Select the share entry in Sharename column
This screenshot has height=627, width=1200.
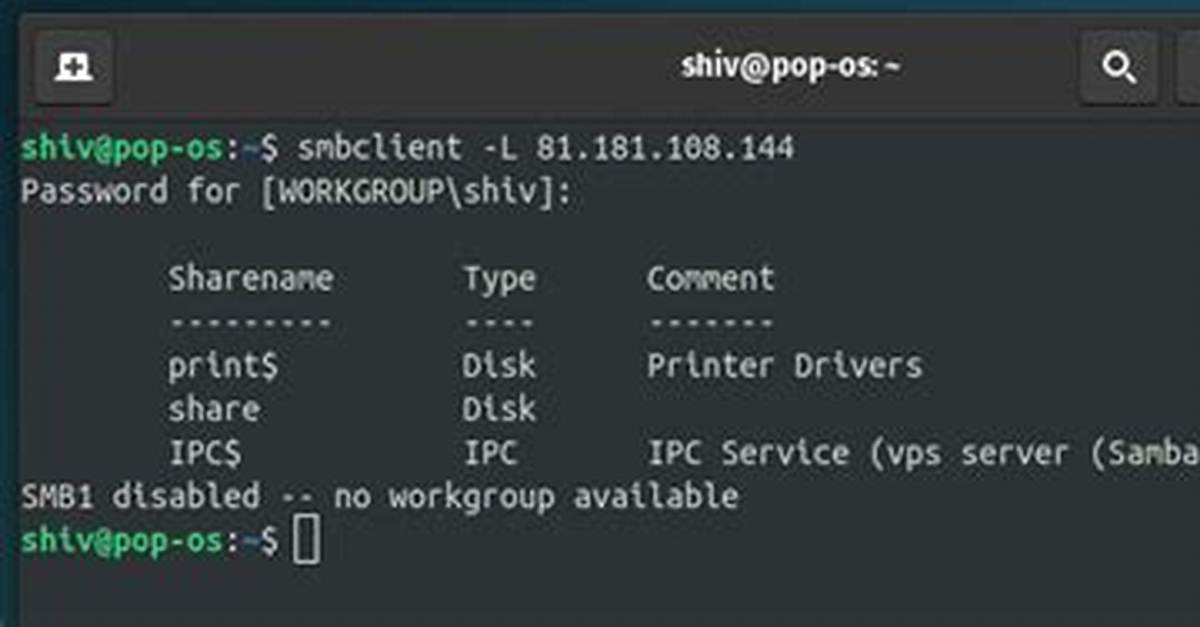213,409
